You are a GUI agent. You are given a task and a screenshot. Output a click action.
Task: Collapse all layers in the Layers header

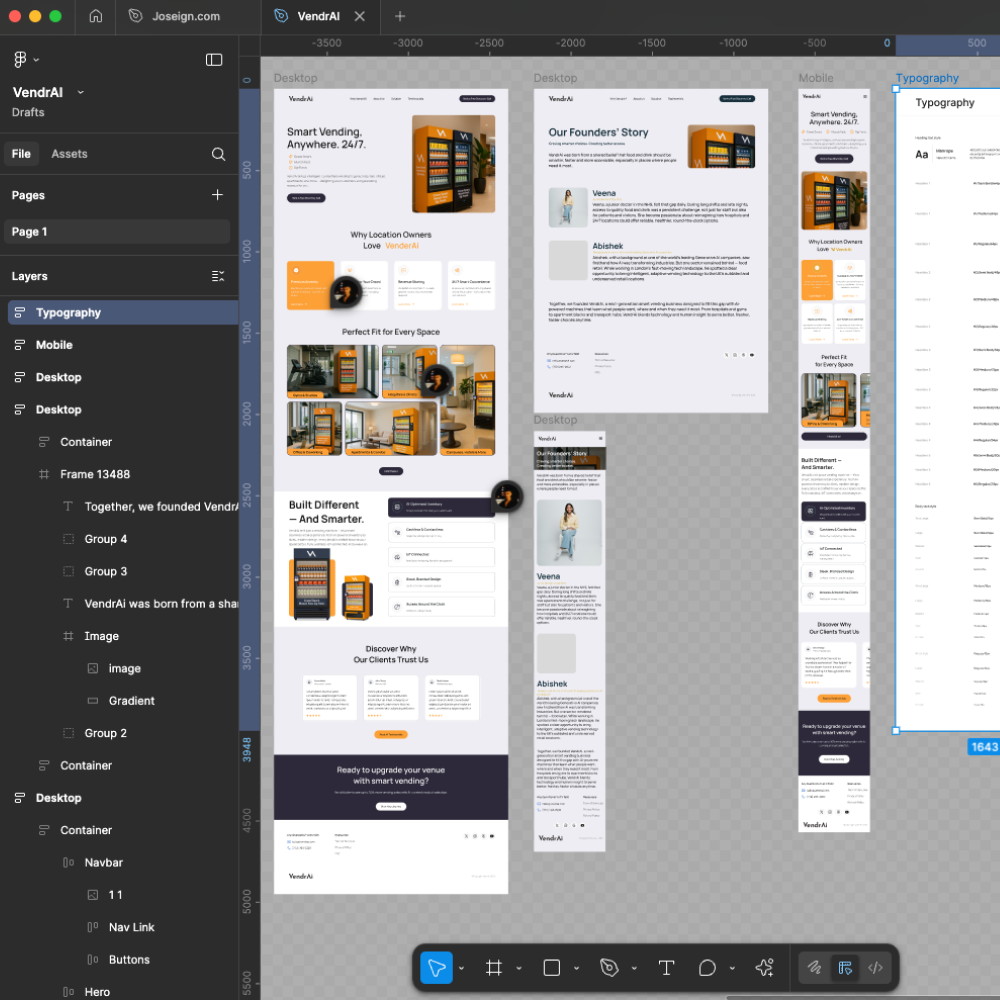coord(218,276)
